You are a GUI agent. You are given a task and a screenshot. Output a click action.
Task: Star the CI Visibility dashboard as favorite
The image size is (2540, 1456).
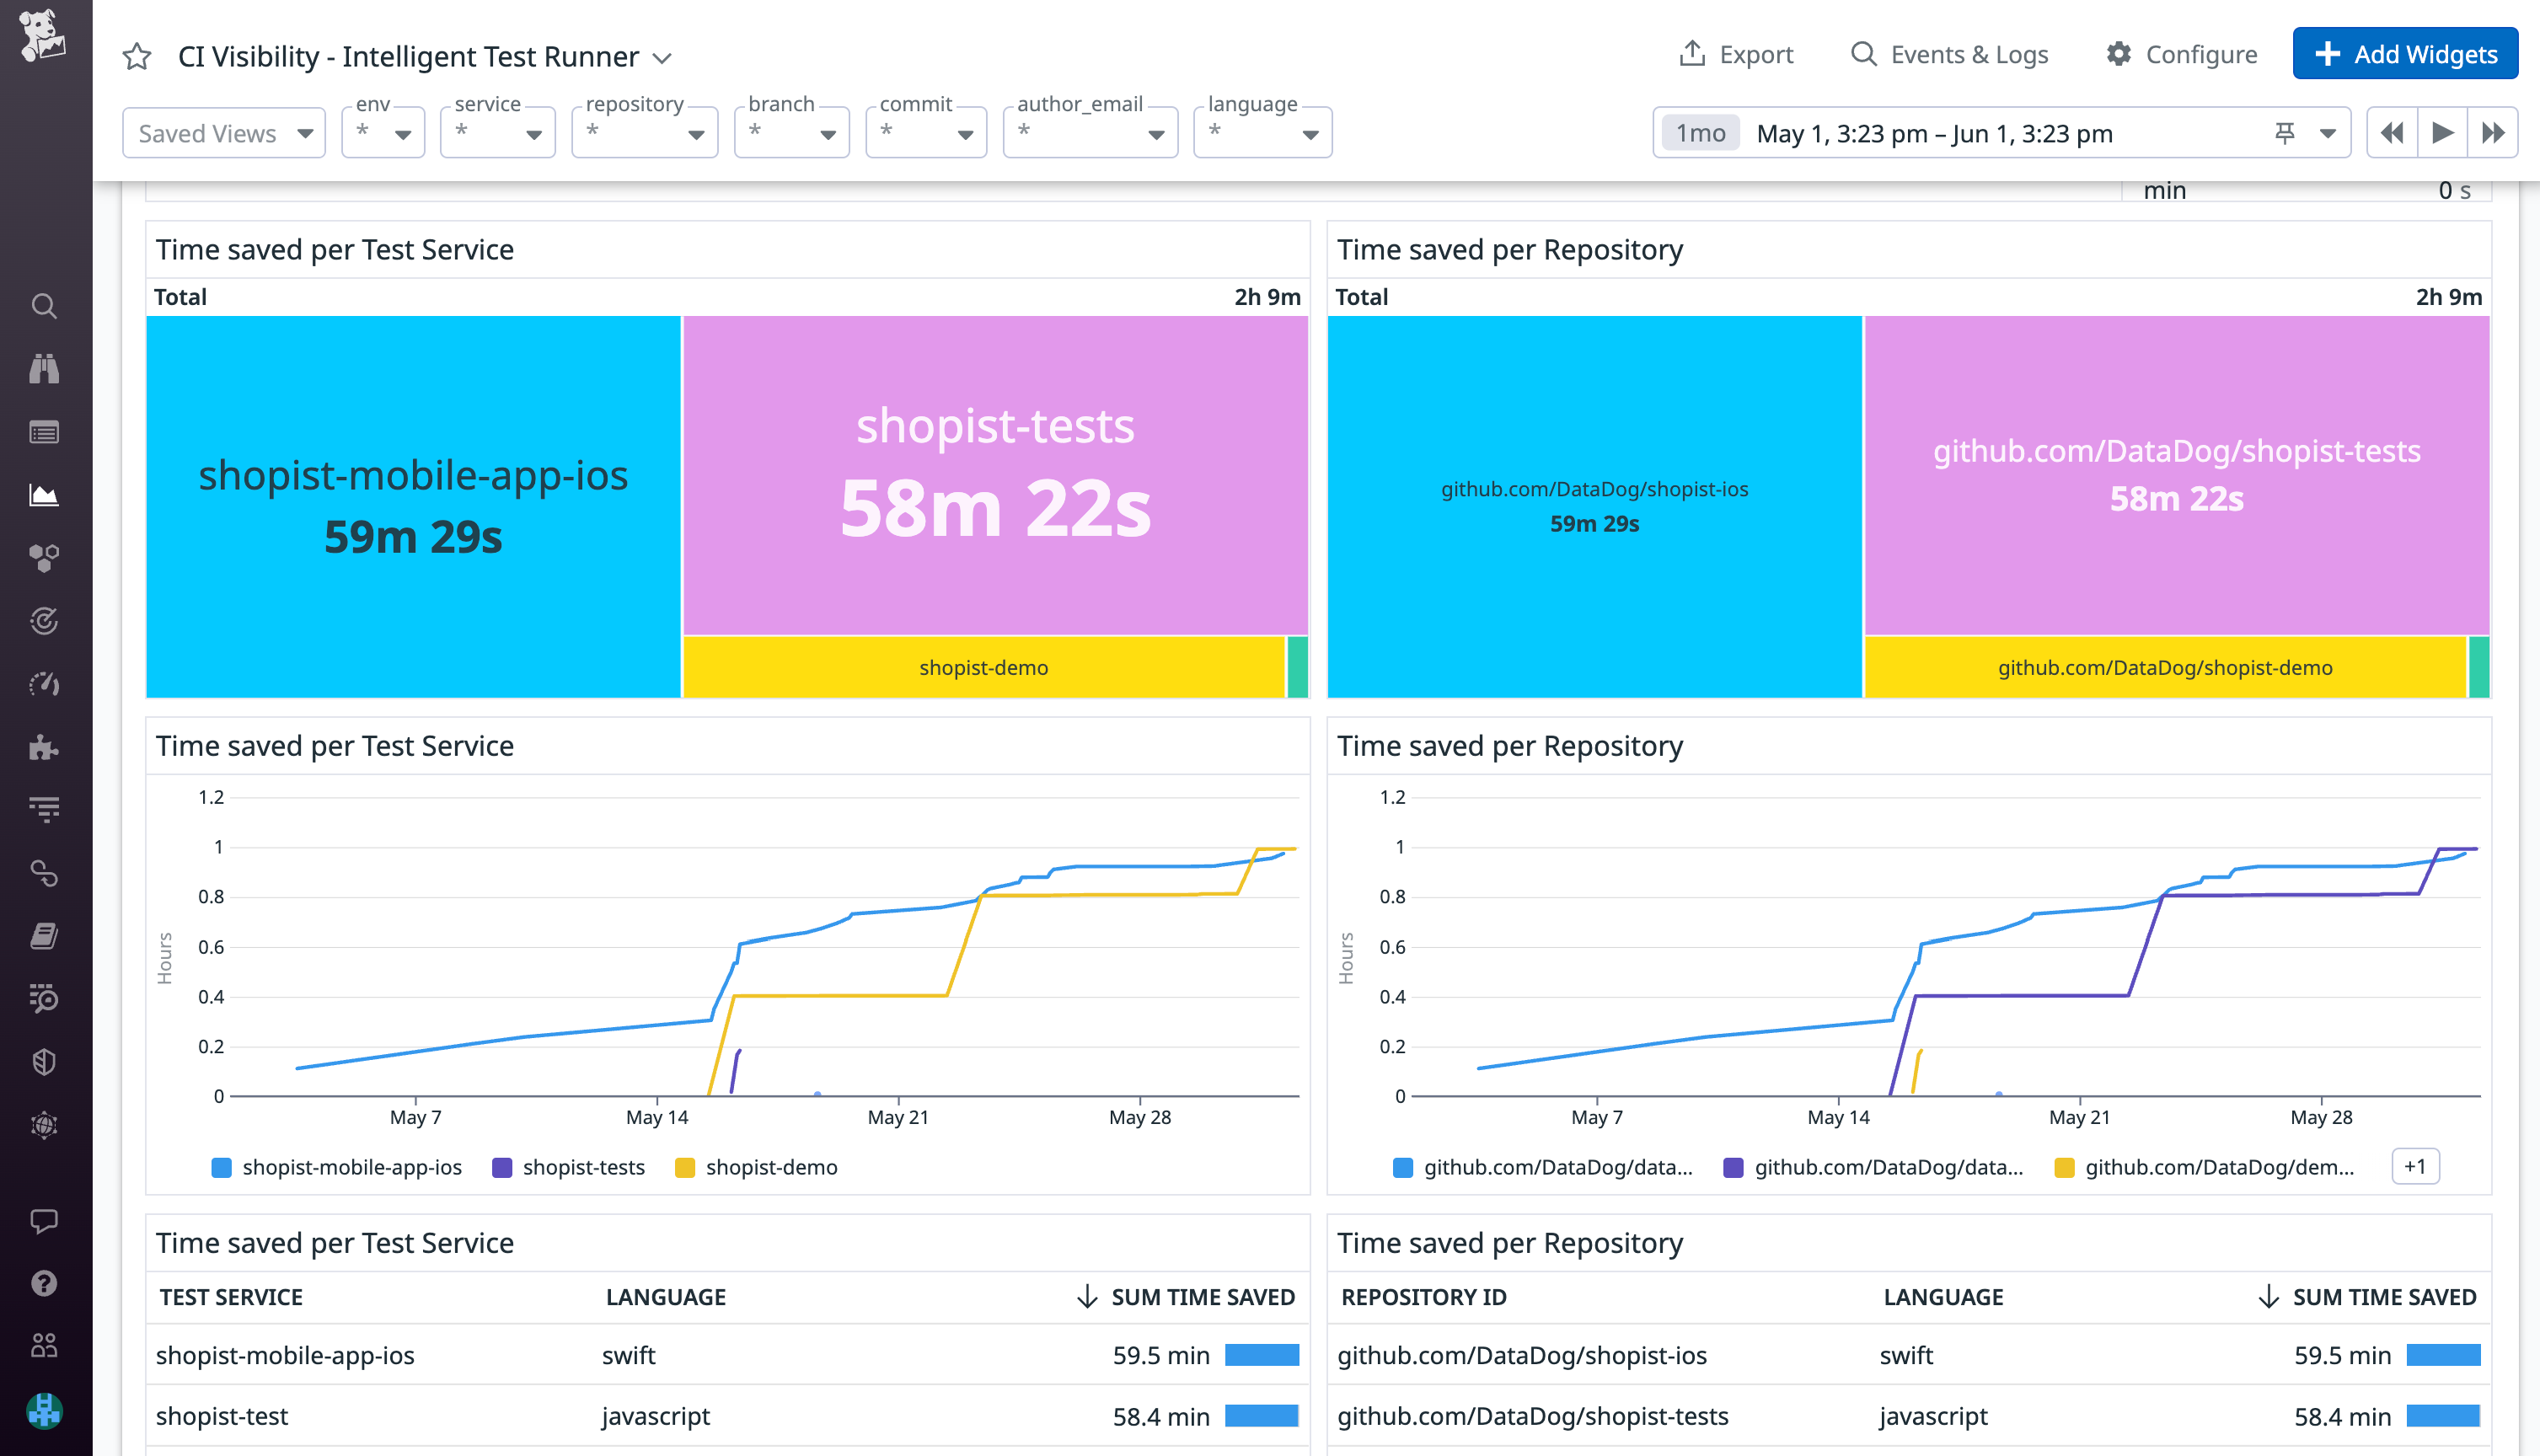tap(136, 56)
